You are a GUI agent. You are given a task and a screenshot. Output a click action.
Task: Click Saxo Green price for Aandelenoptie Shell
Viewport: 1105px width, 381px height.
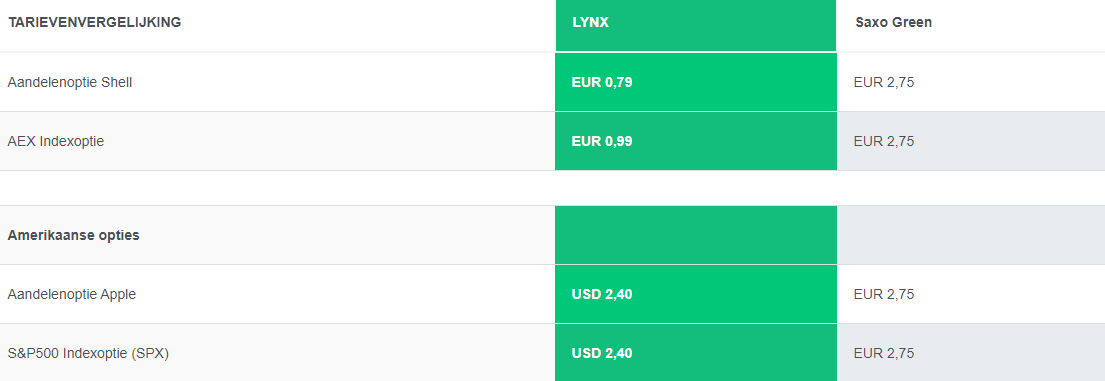pos(884,82)
